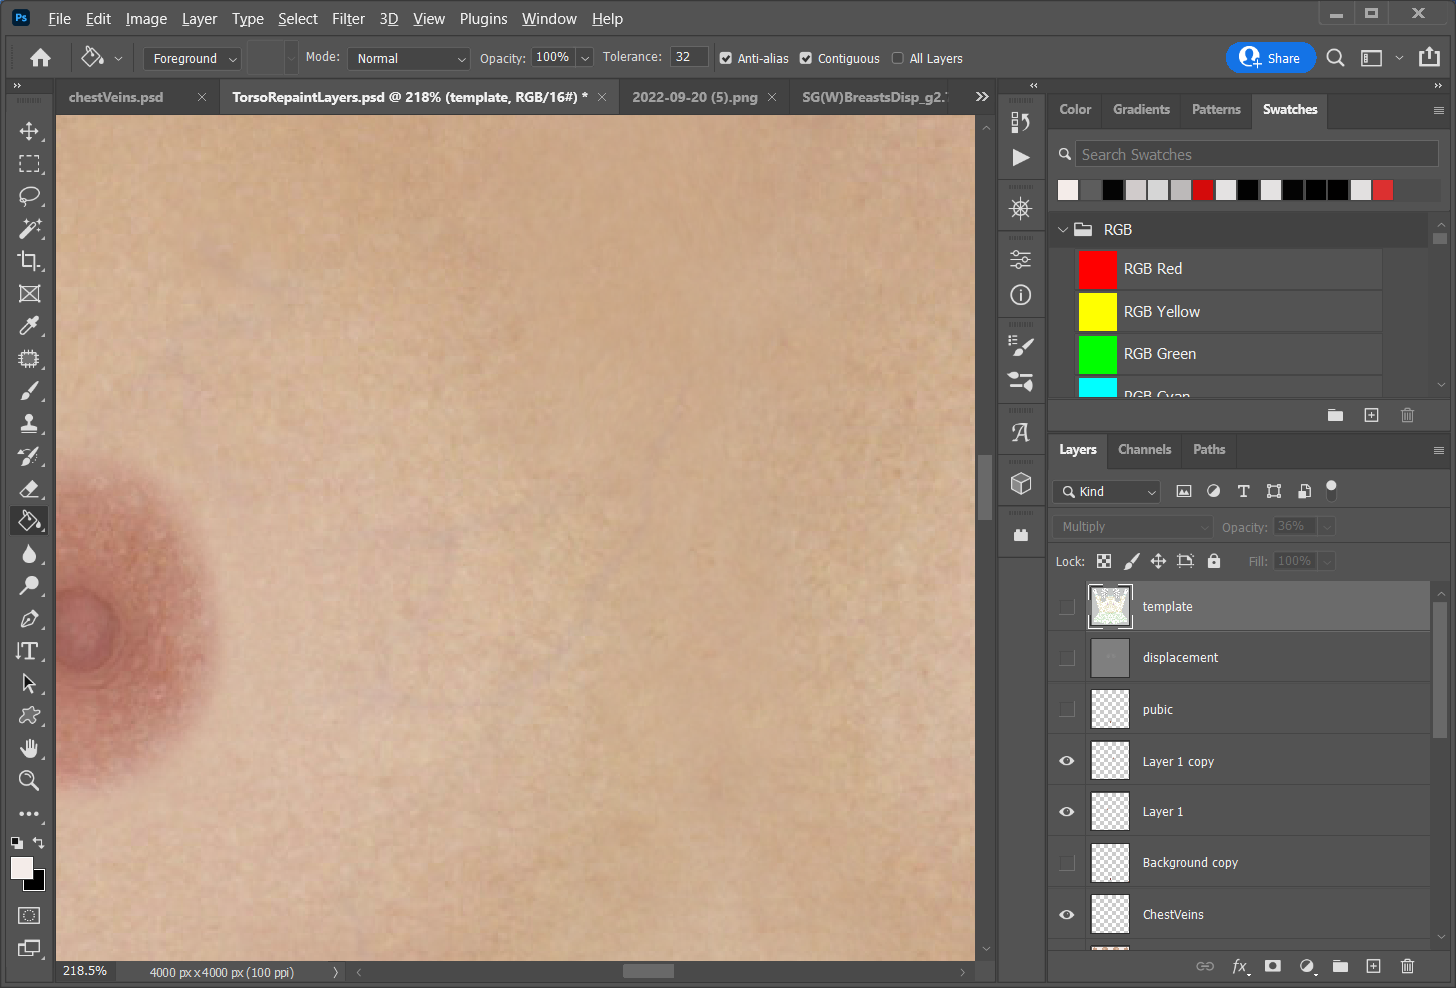The image size is (1456, 988).
Task: Hide the Layer 1 layer
Action: [x=1067, y=812]
